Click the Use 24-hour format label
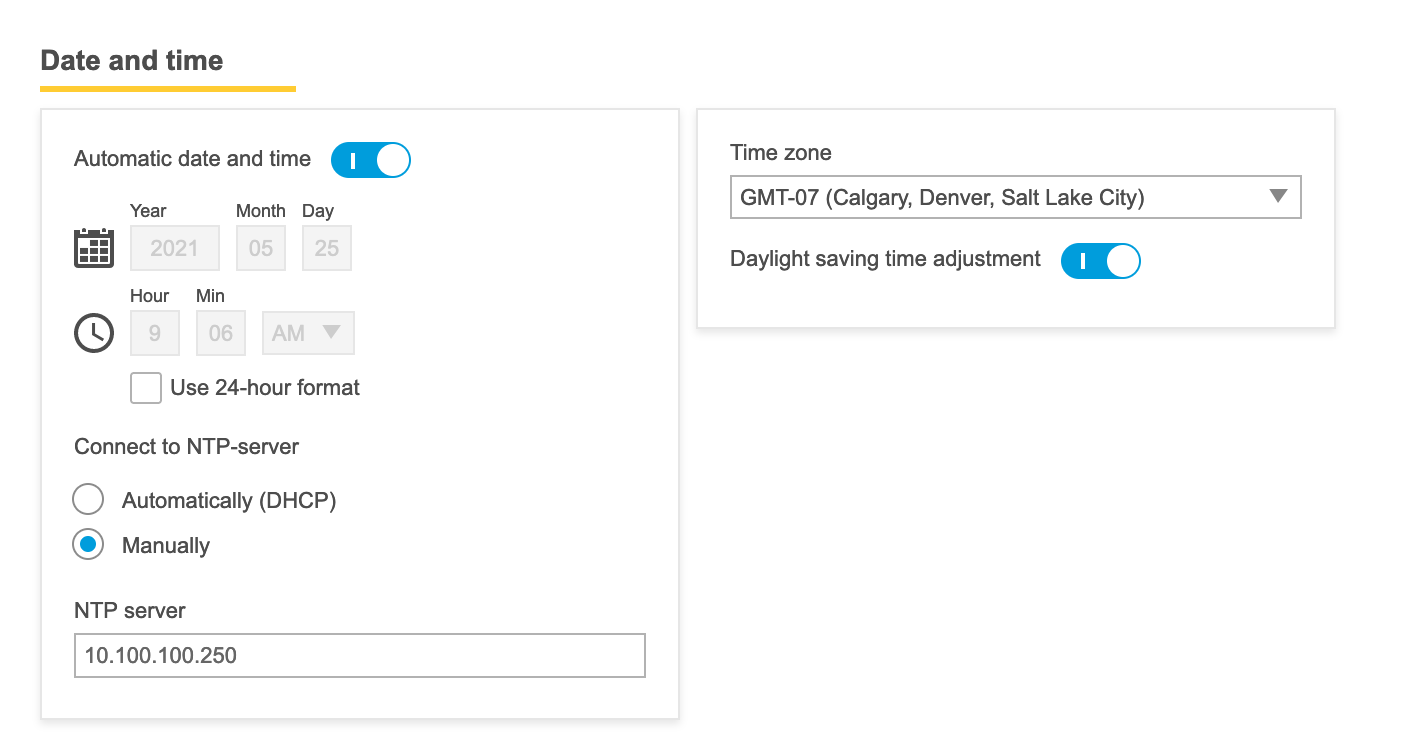 click(x=265, y=388)
